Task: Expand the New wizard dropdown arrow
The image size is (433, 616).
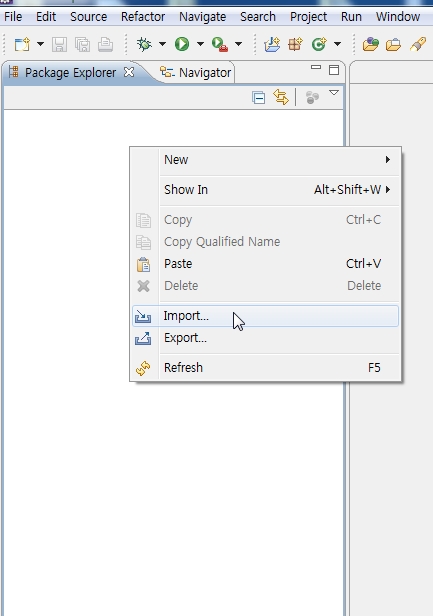Action: pos(40,44)
